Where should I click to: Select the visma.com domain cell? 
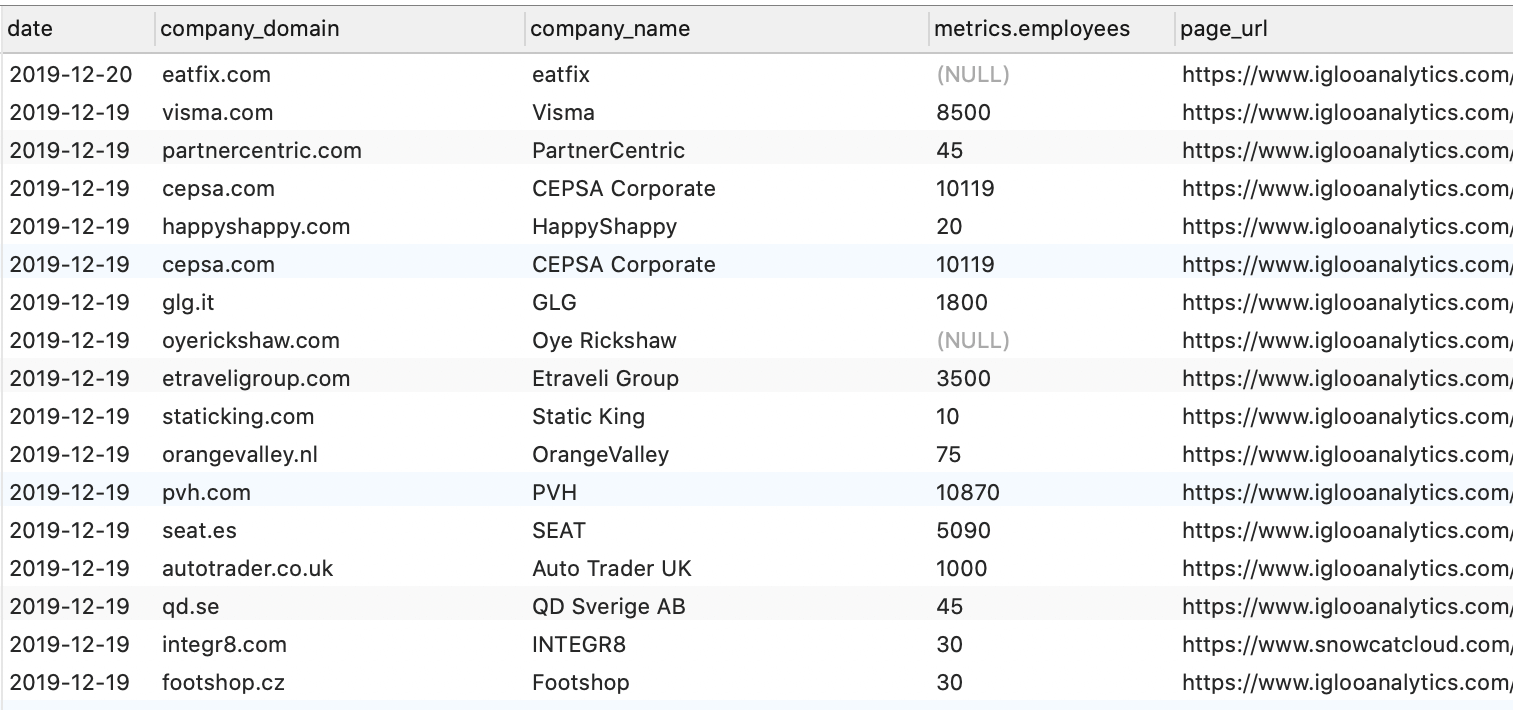coord(217,113)
